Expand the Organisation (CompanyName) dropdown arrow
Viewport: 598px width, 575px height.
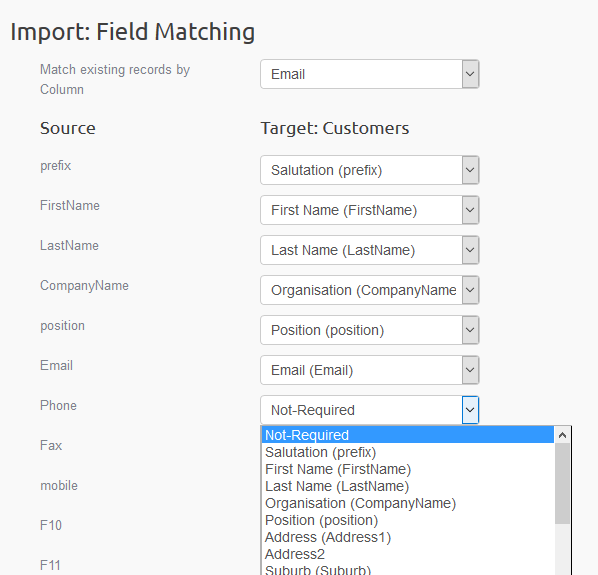click(x=470, y=290)
